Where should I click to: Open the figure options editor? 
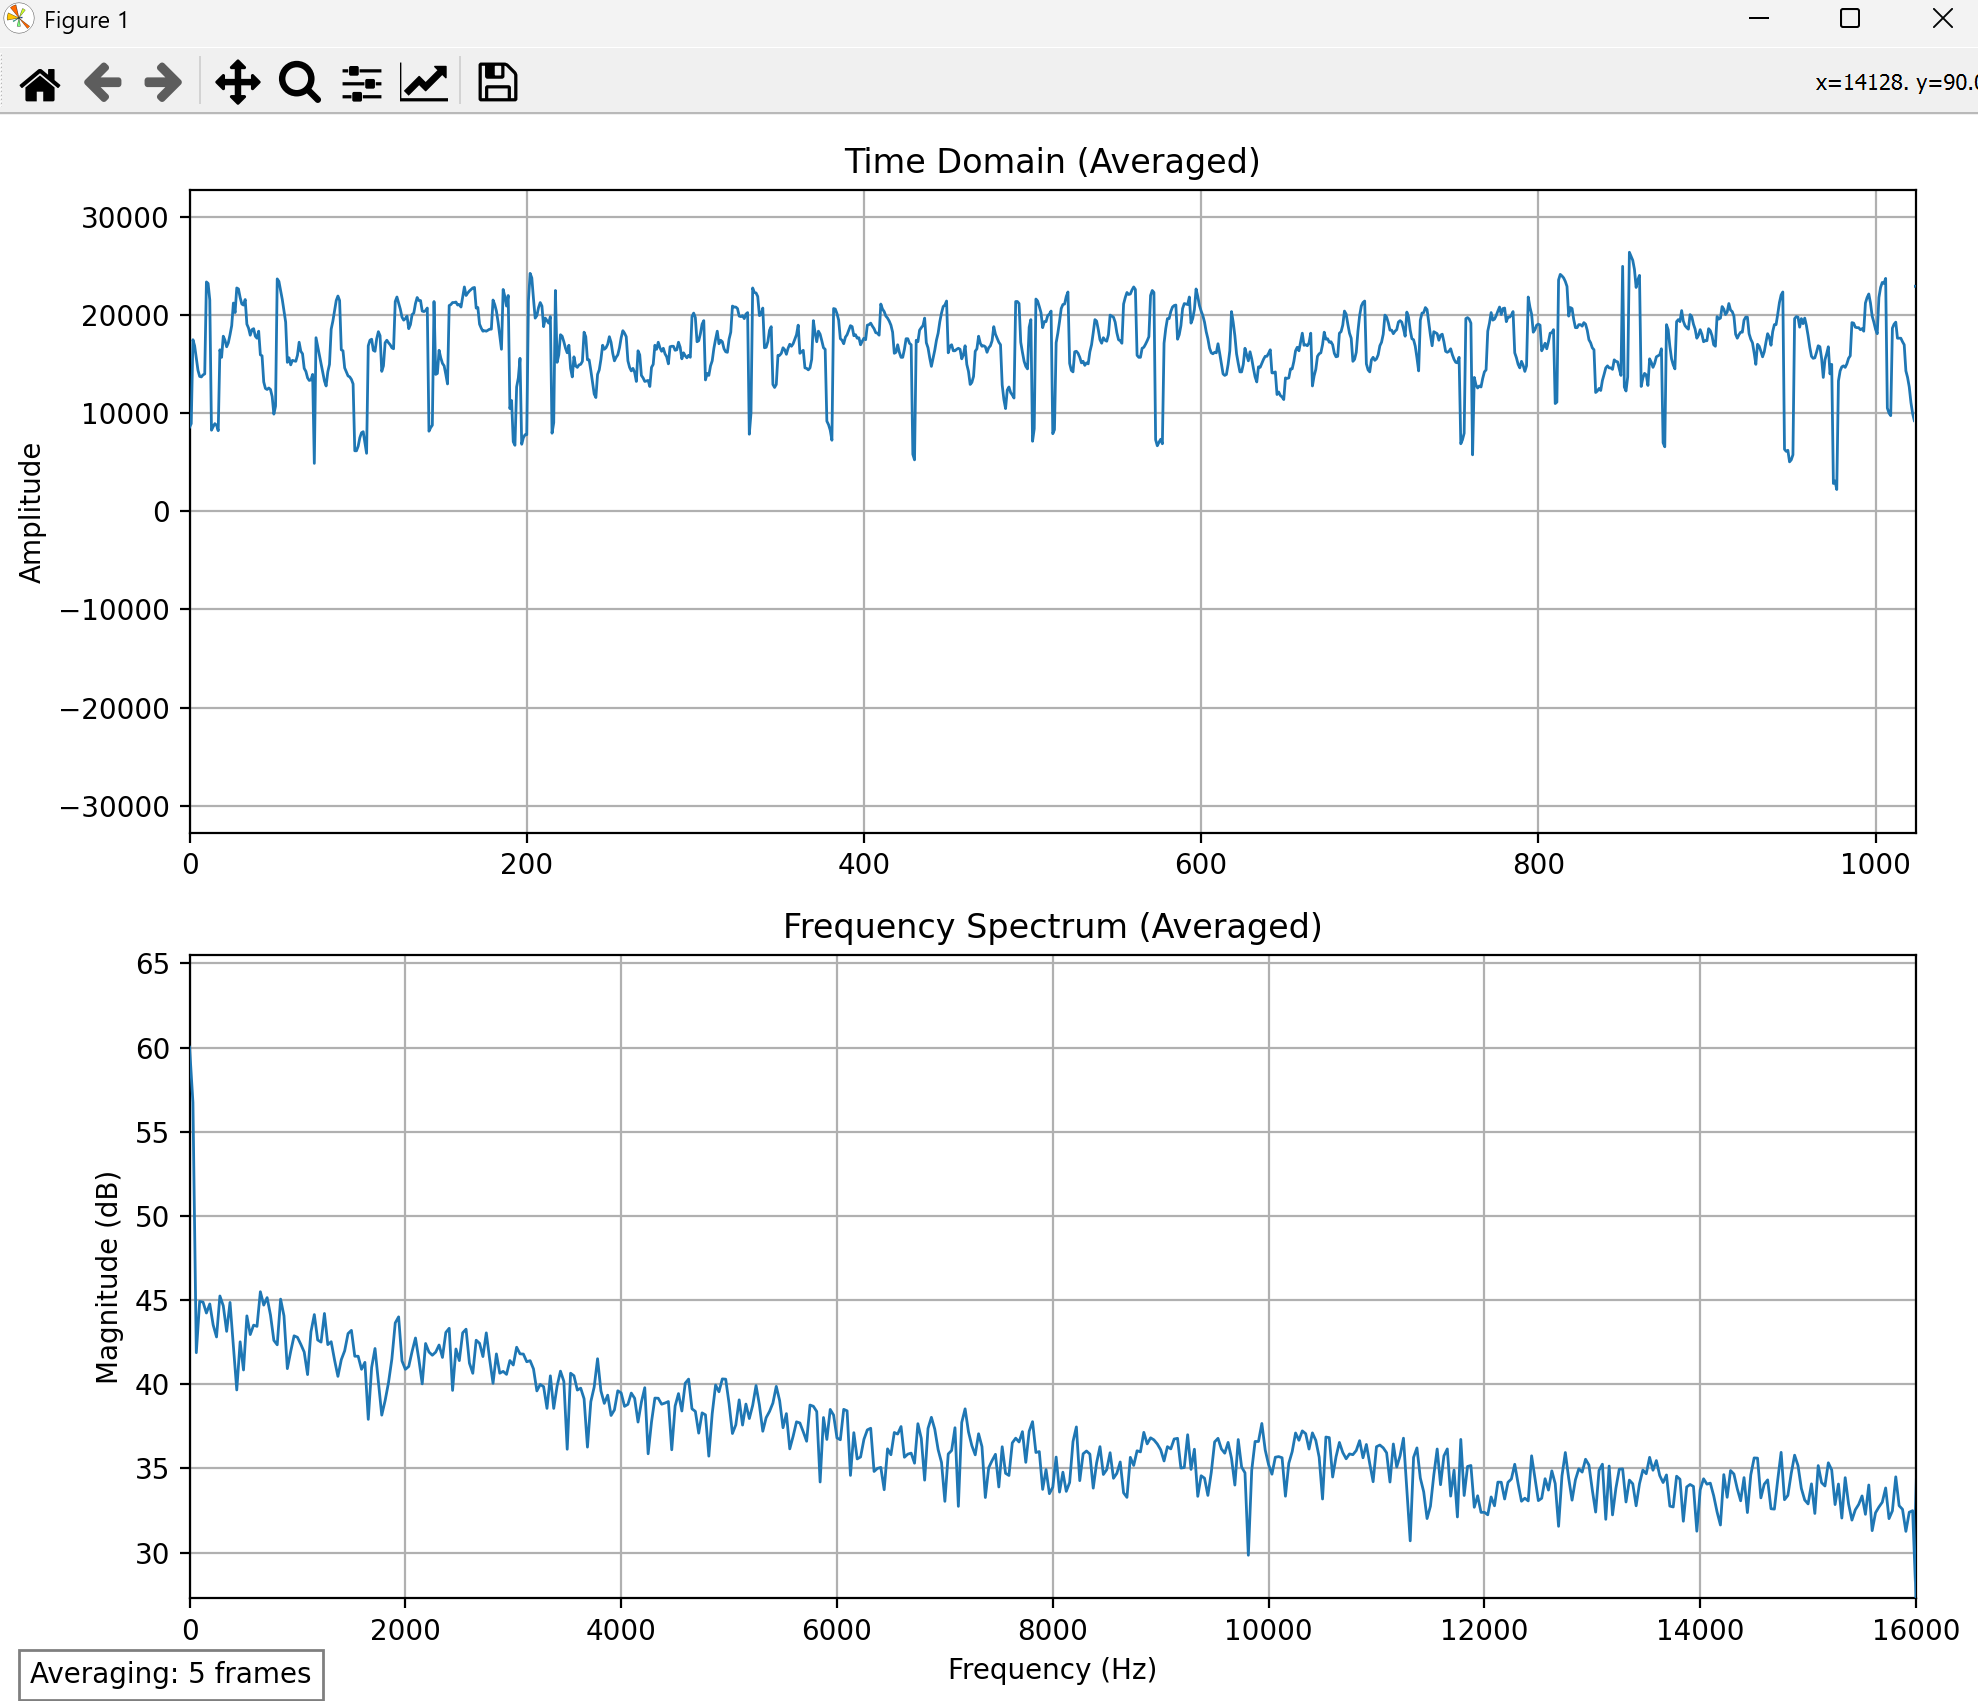(422, 83)
